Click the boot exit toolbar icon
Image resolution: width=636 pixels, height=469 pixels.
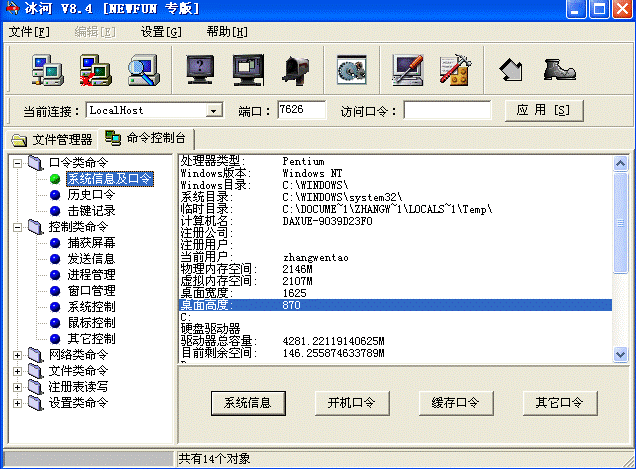559,70
